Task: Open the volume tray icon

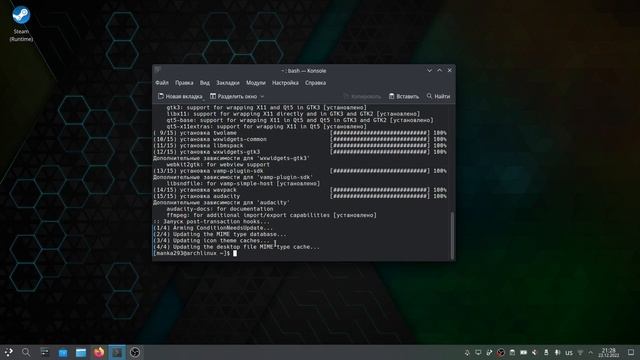Action: pos(534,352)
